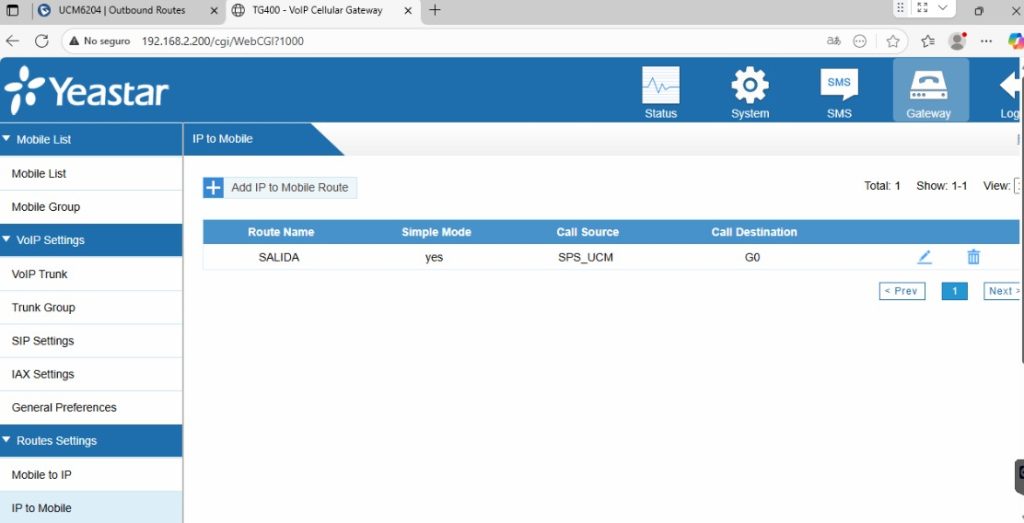Open the Status page icon
The width and height of the screenshot is (1024, 523).
click(x=660, y=87)
